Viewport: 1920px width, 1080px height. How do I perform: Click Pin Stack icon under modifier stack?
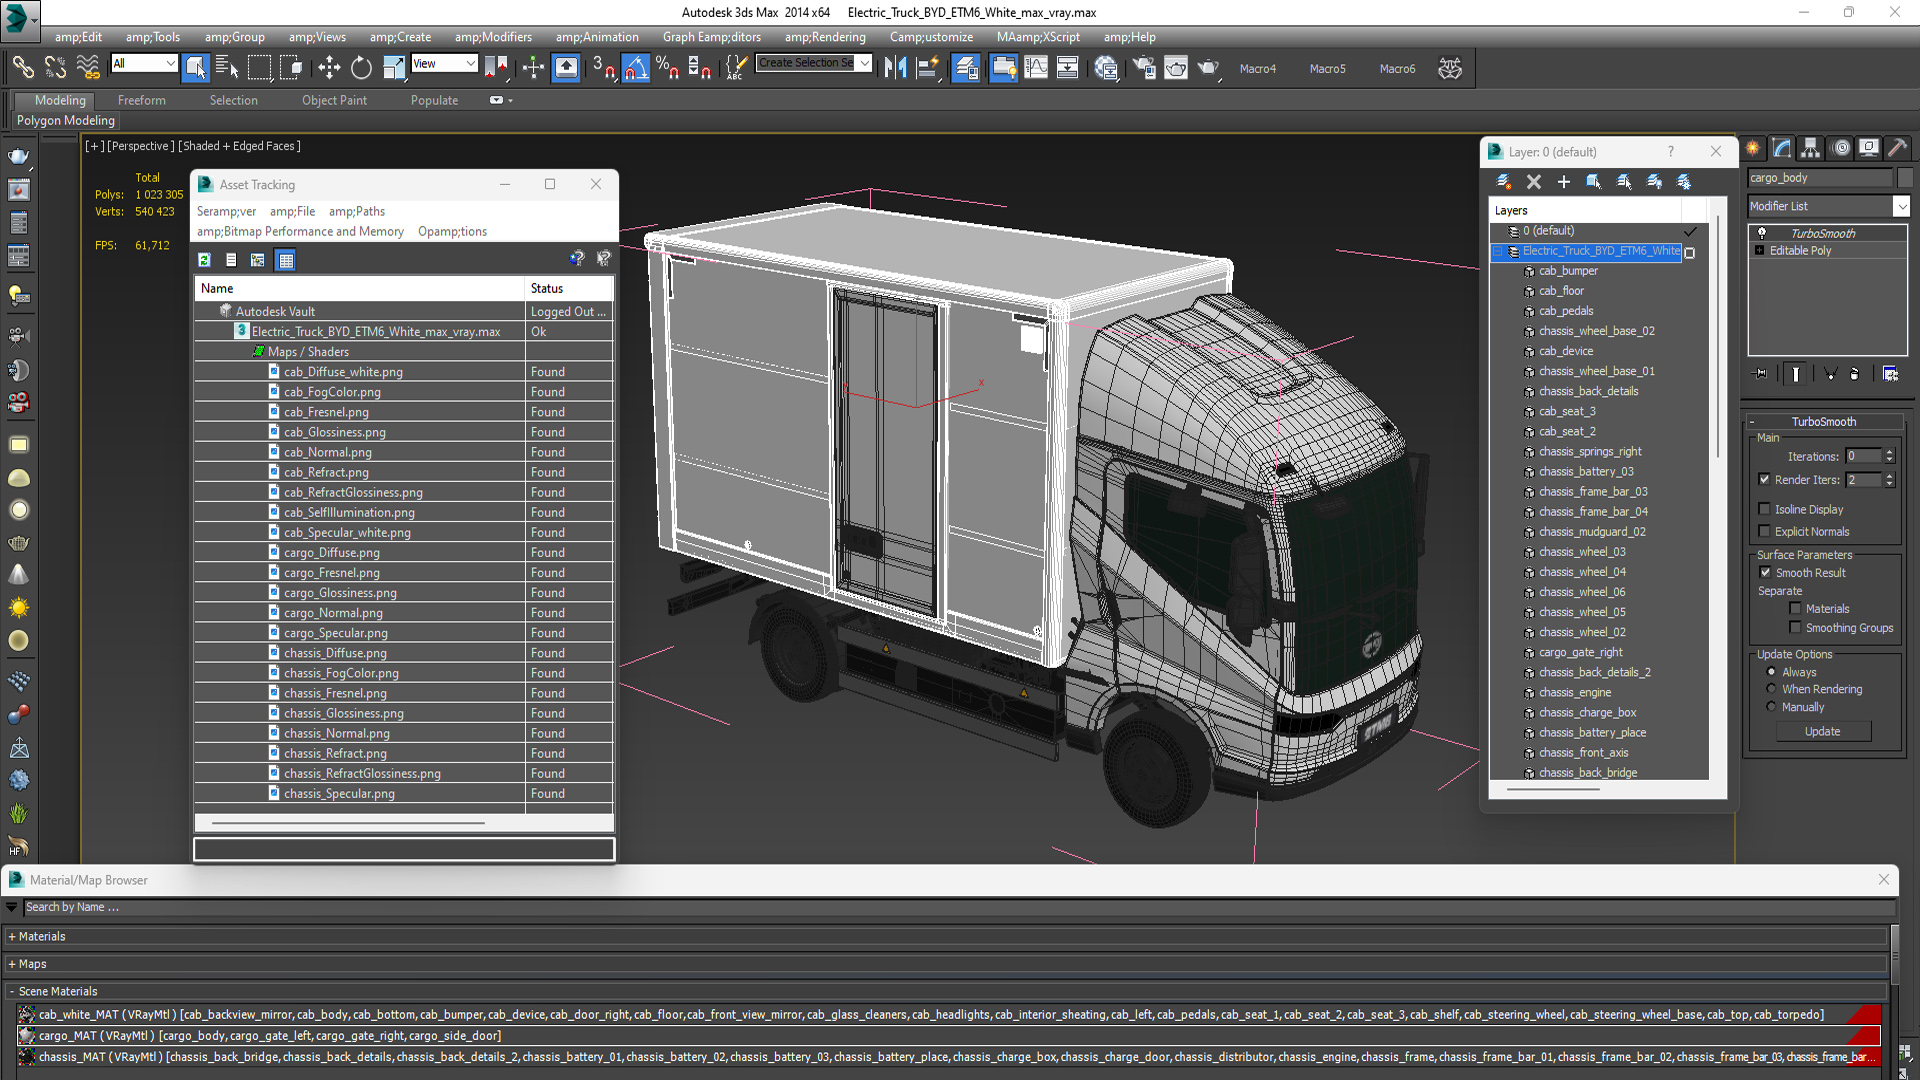tap(1761, 373)
